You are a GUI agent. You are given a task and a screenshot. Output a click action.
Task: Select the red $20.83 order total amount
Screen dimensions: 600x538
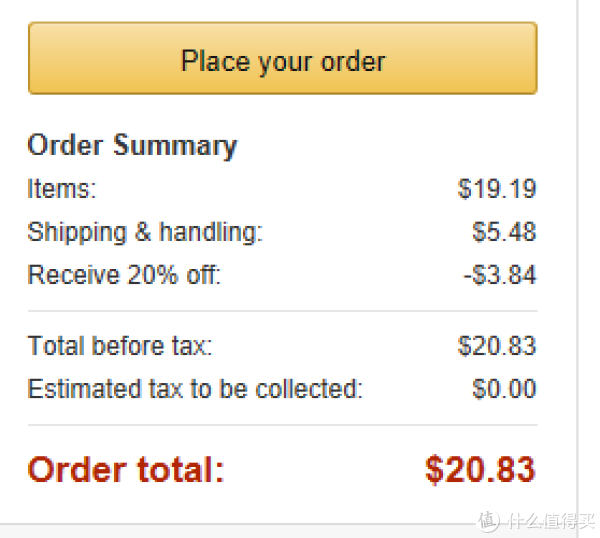[x=480, y=470]
